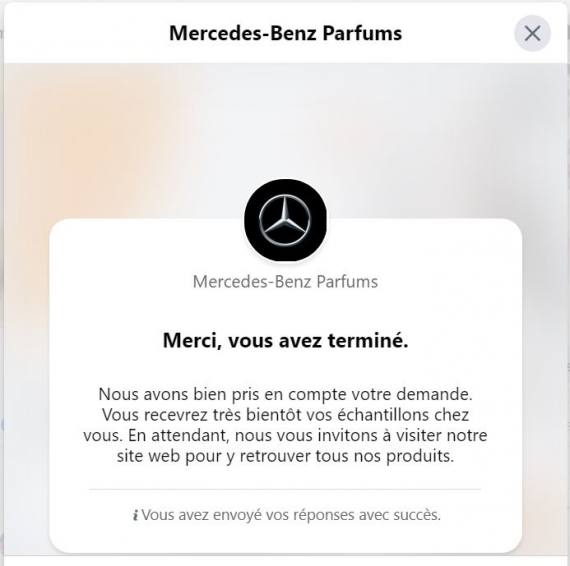
Task: Close the Mercedes-Benz Parfums dialog
Action: 532,33
